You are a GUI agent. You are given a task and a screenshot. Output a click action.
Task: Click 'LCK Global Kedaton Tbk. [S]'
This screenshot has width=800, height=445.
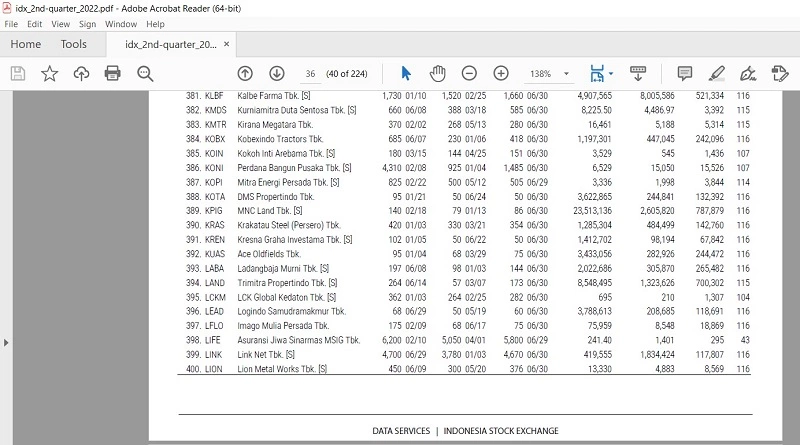pos(287,297)
